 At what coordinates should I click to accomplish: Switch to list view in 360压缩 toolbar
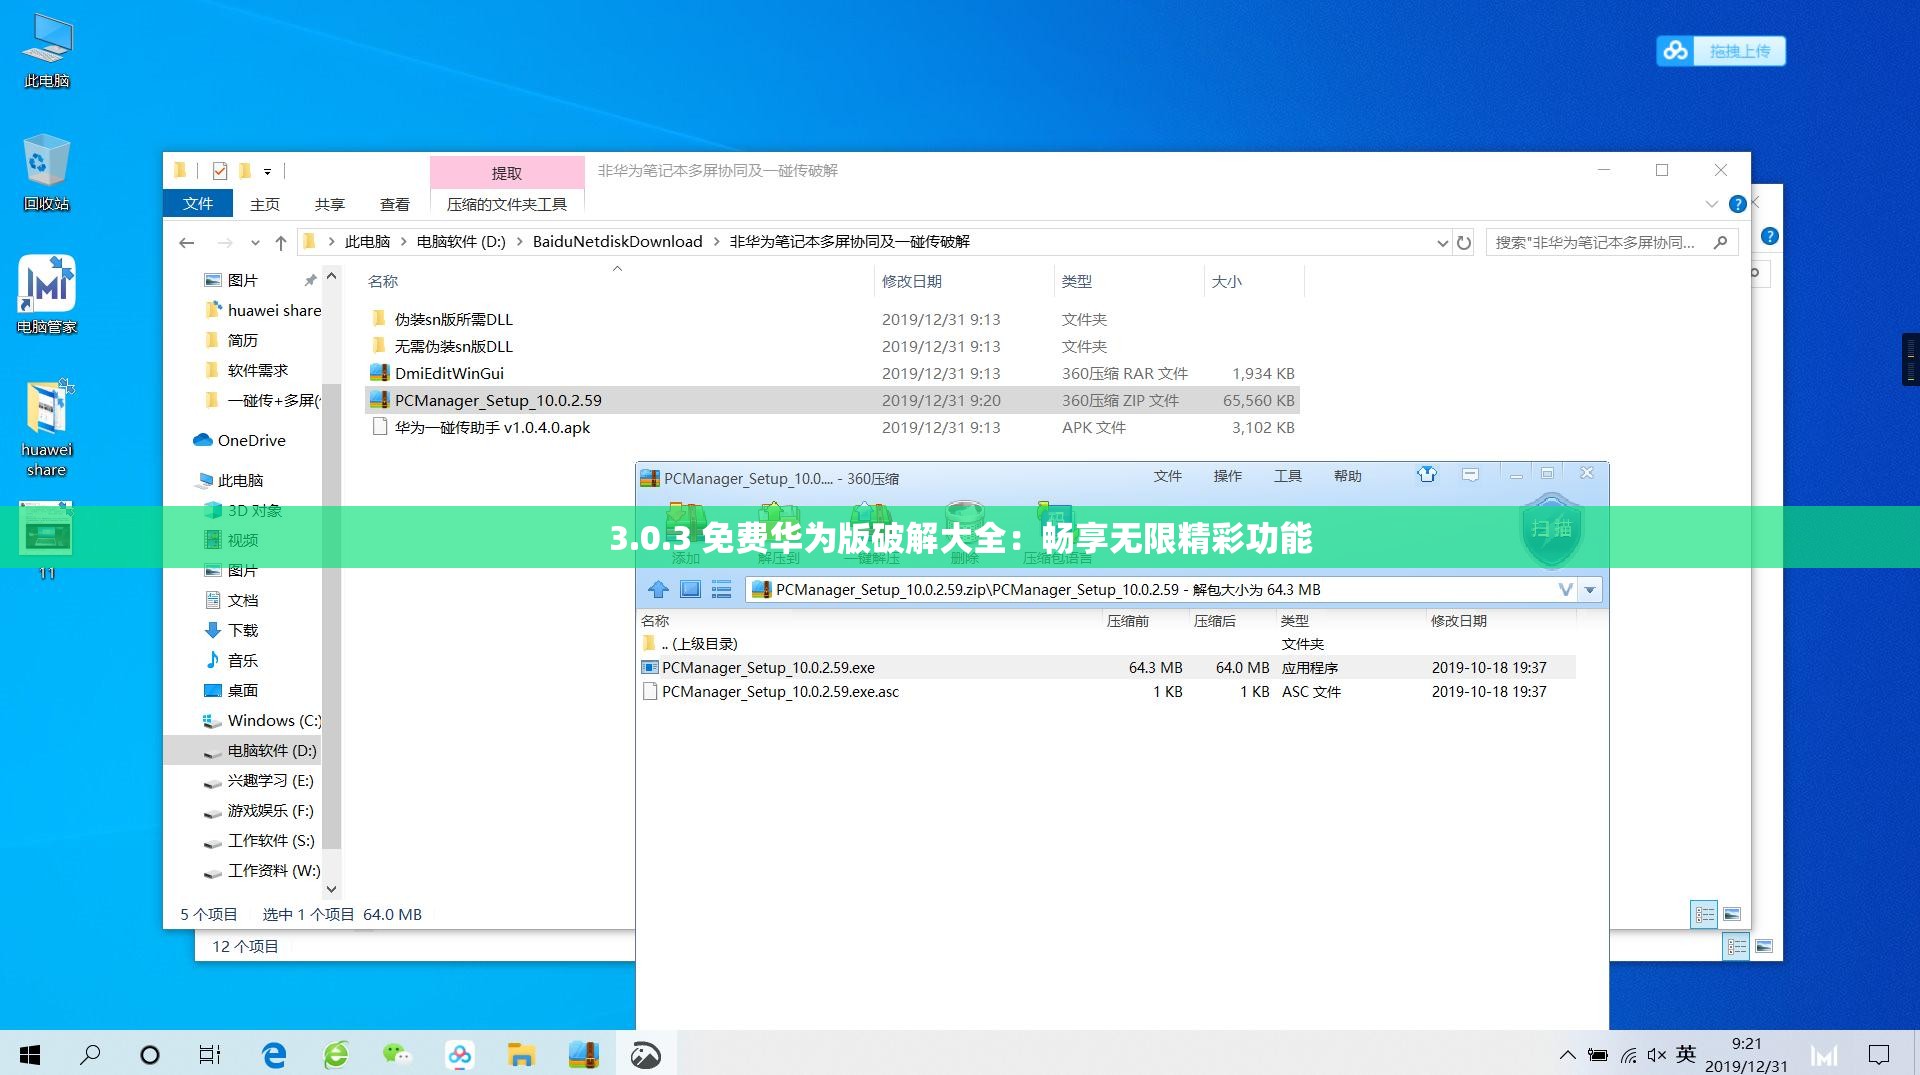click(x=722, y=589)
